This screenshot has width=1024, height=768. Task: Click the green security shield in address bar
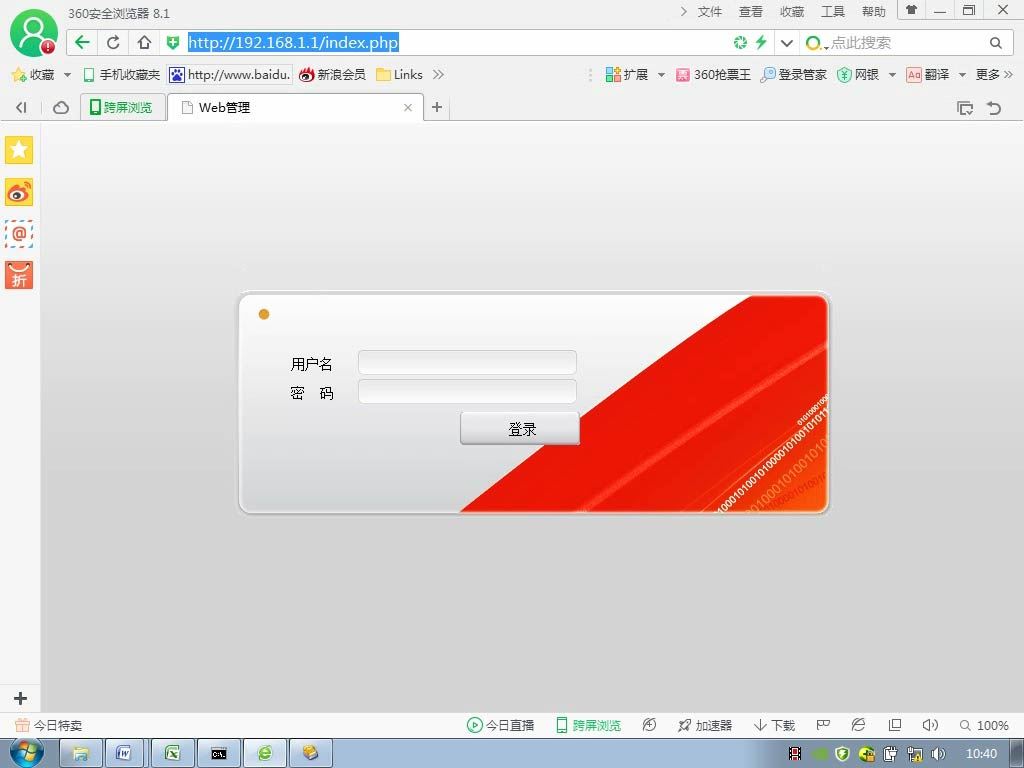coord(172,43)
